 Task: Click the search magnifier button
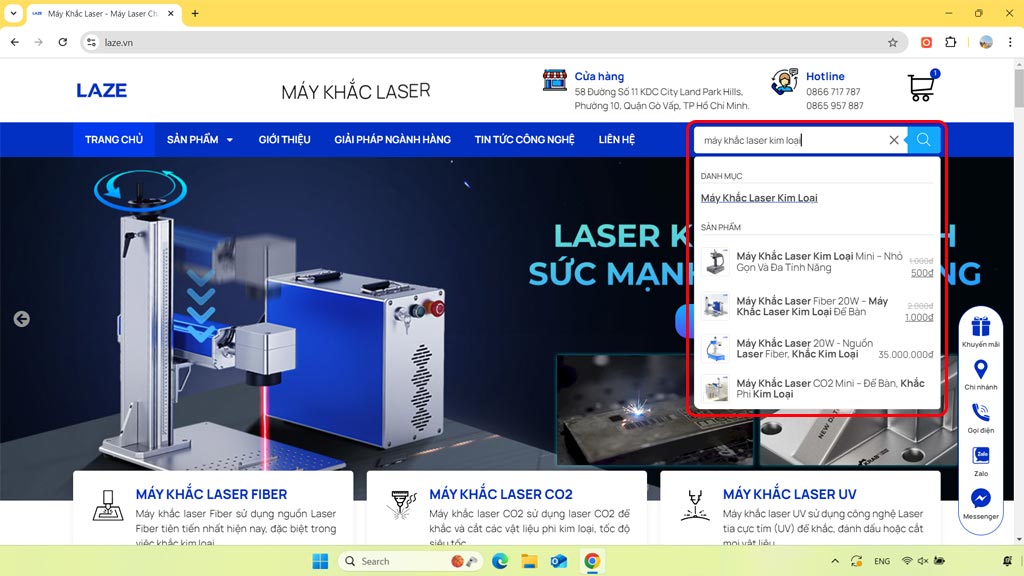(923, 140)
